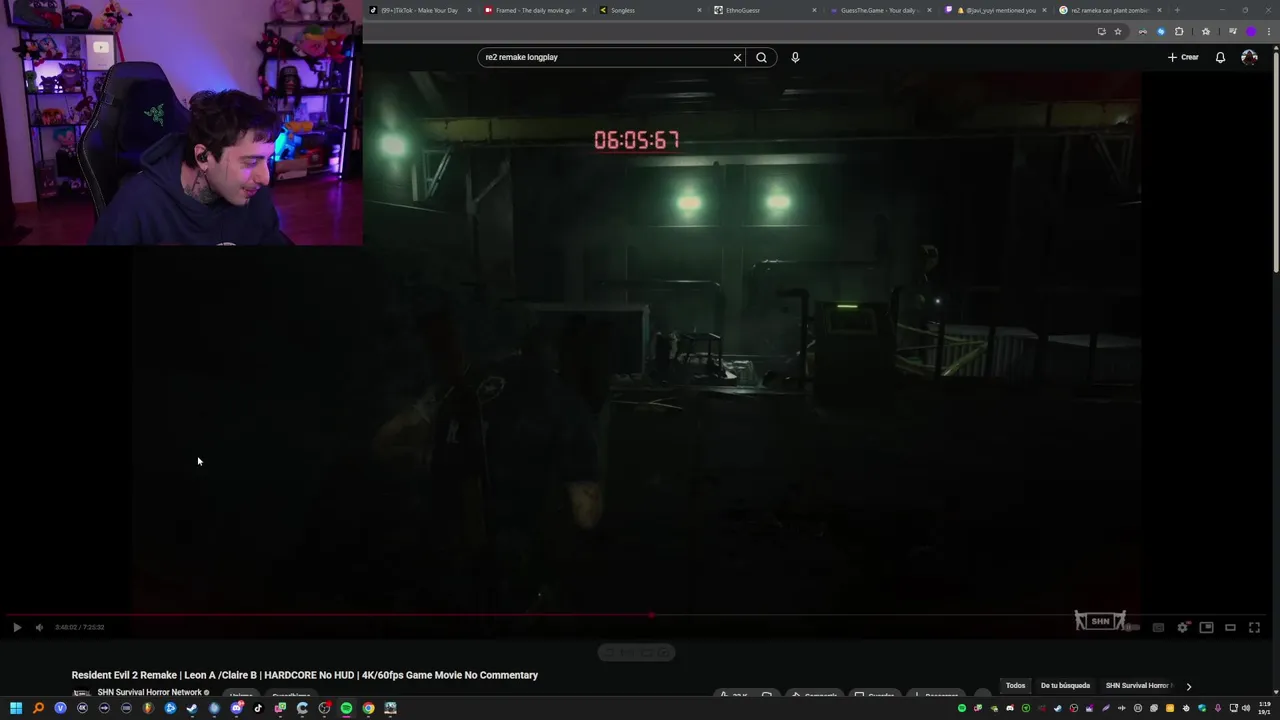
Task: Play the paused YouTube video
Action: [x=17, y=627]
